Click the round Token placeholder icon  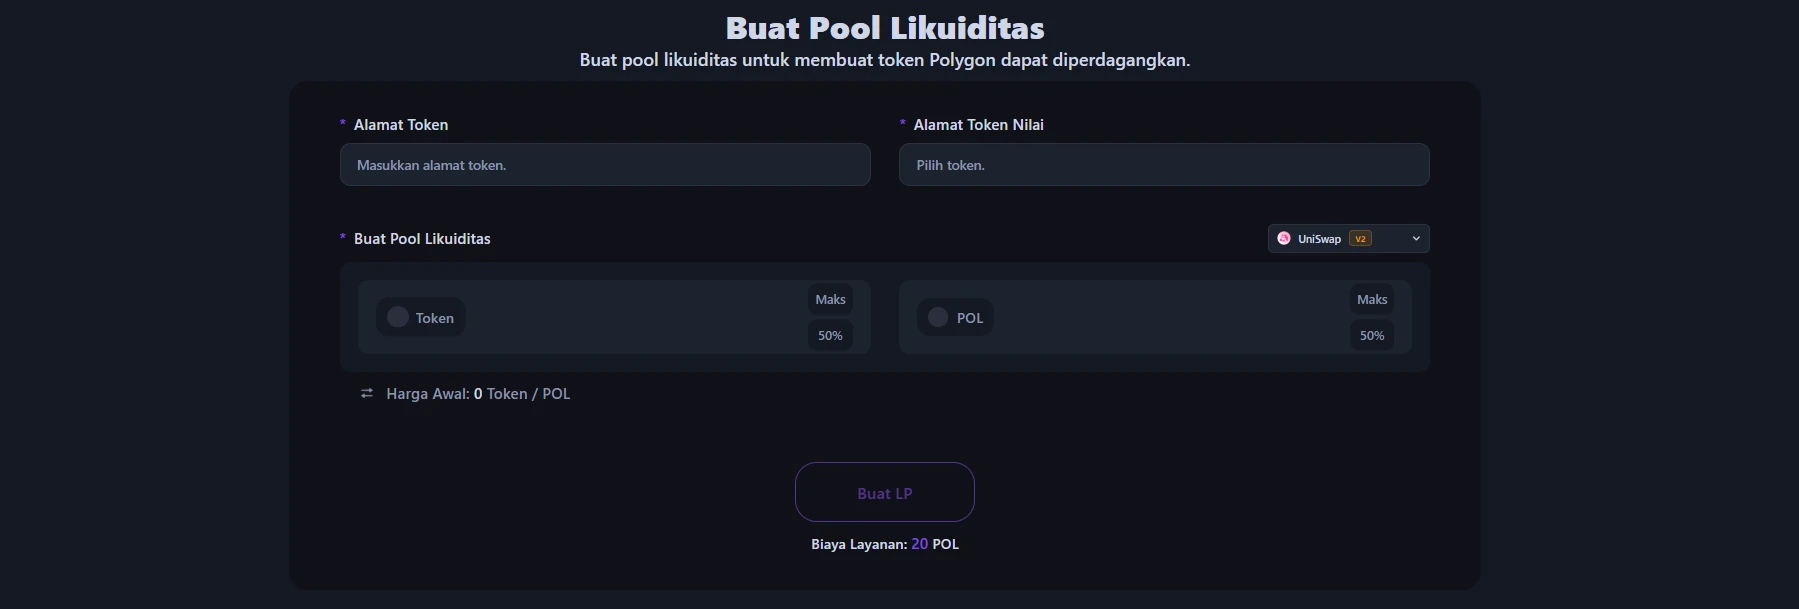click(x=398, y=317)
